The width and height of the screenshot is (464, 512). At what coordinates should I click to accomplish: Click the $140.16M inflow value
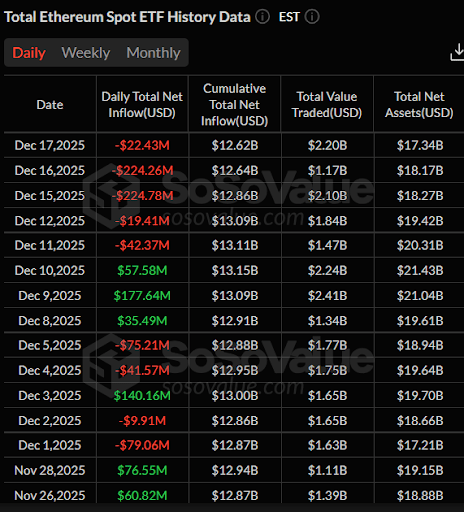[x=142, y=396]
